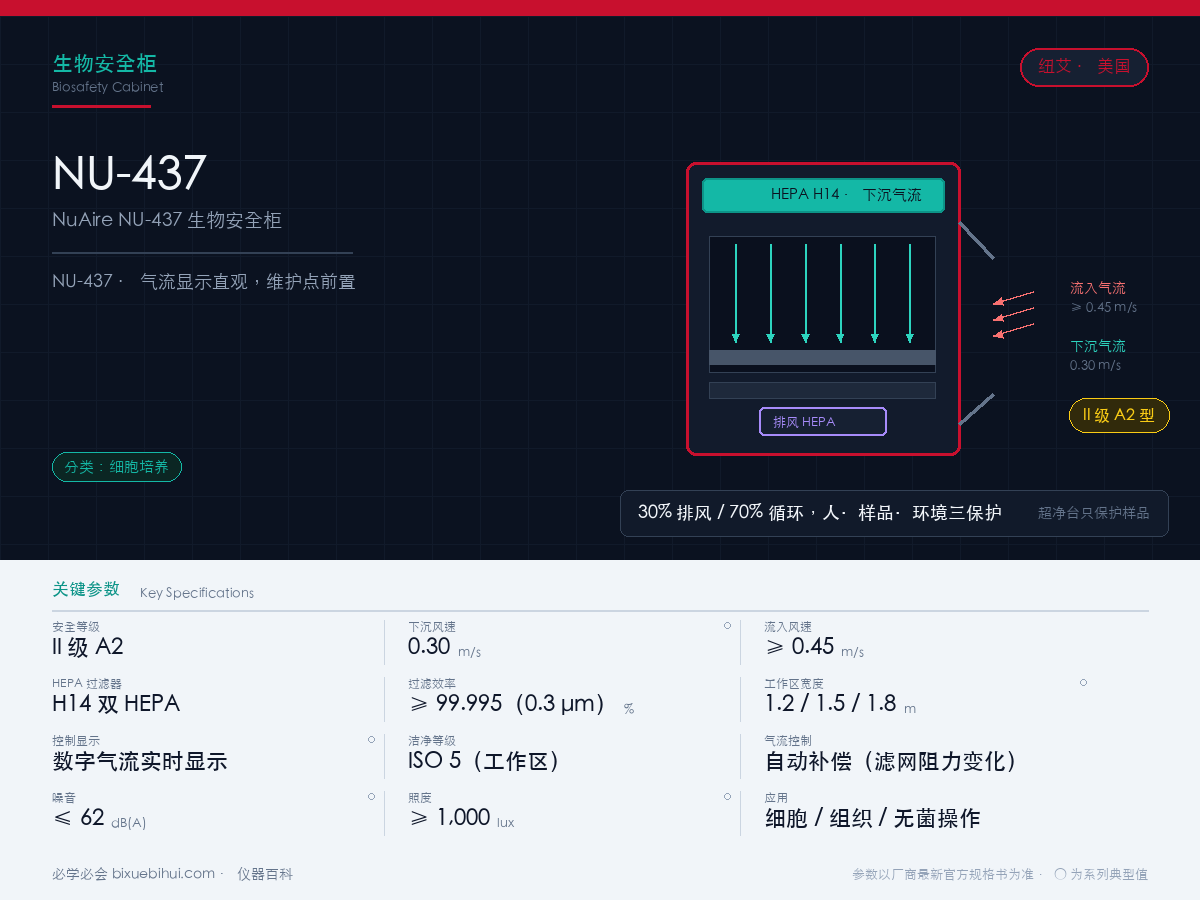Click the 气流控制 spec label
This screenshot has width=1200, height=900.
pos(789,741)
